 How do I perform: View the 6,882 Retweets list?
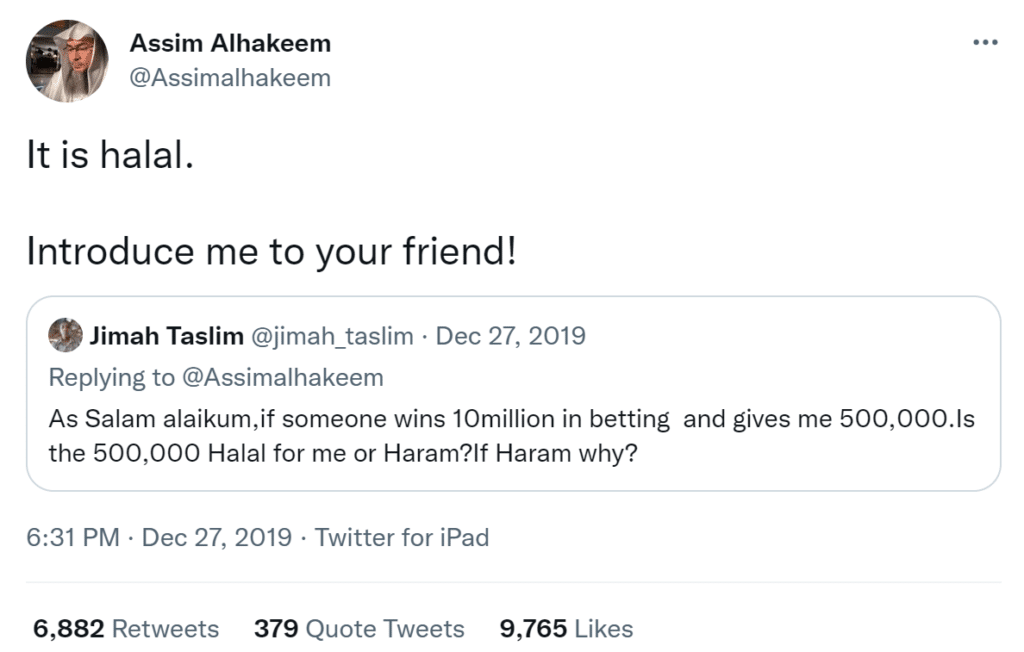click(126, 628)
